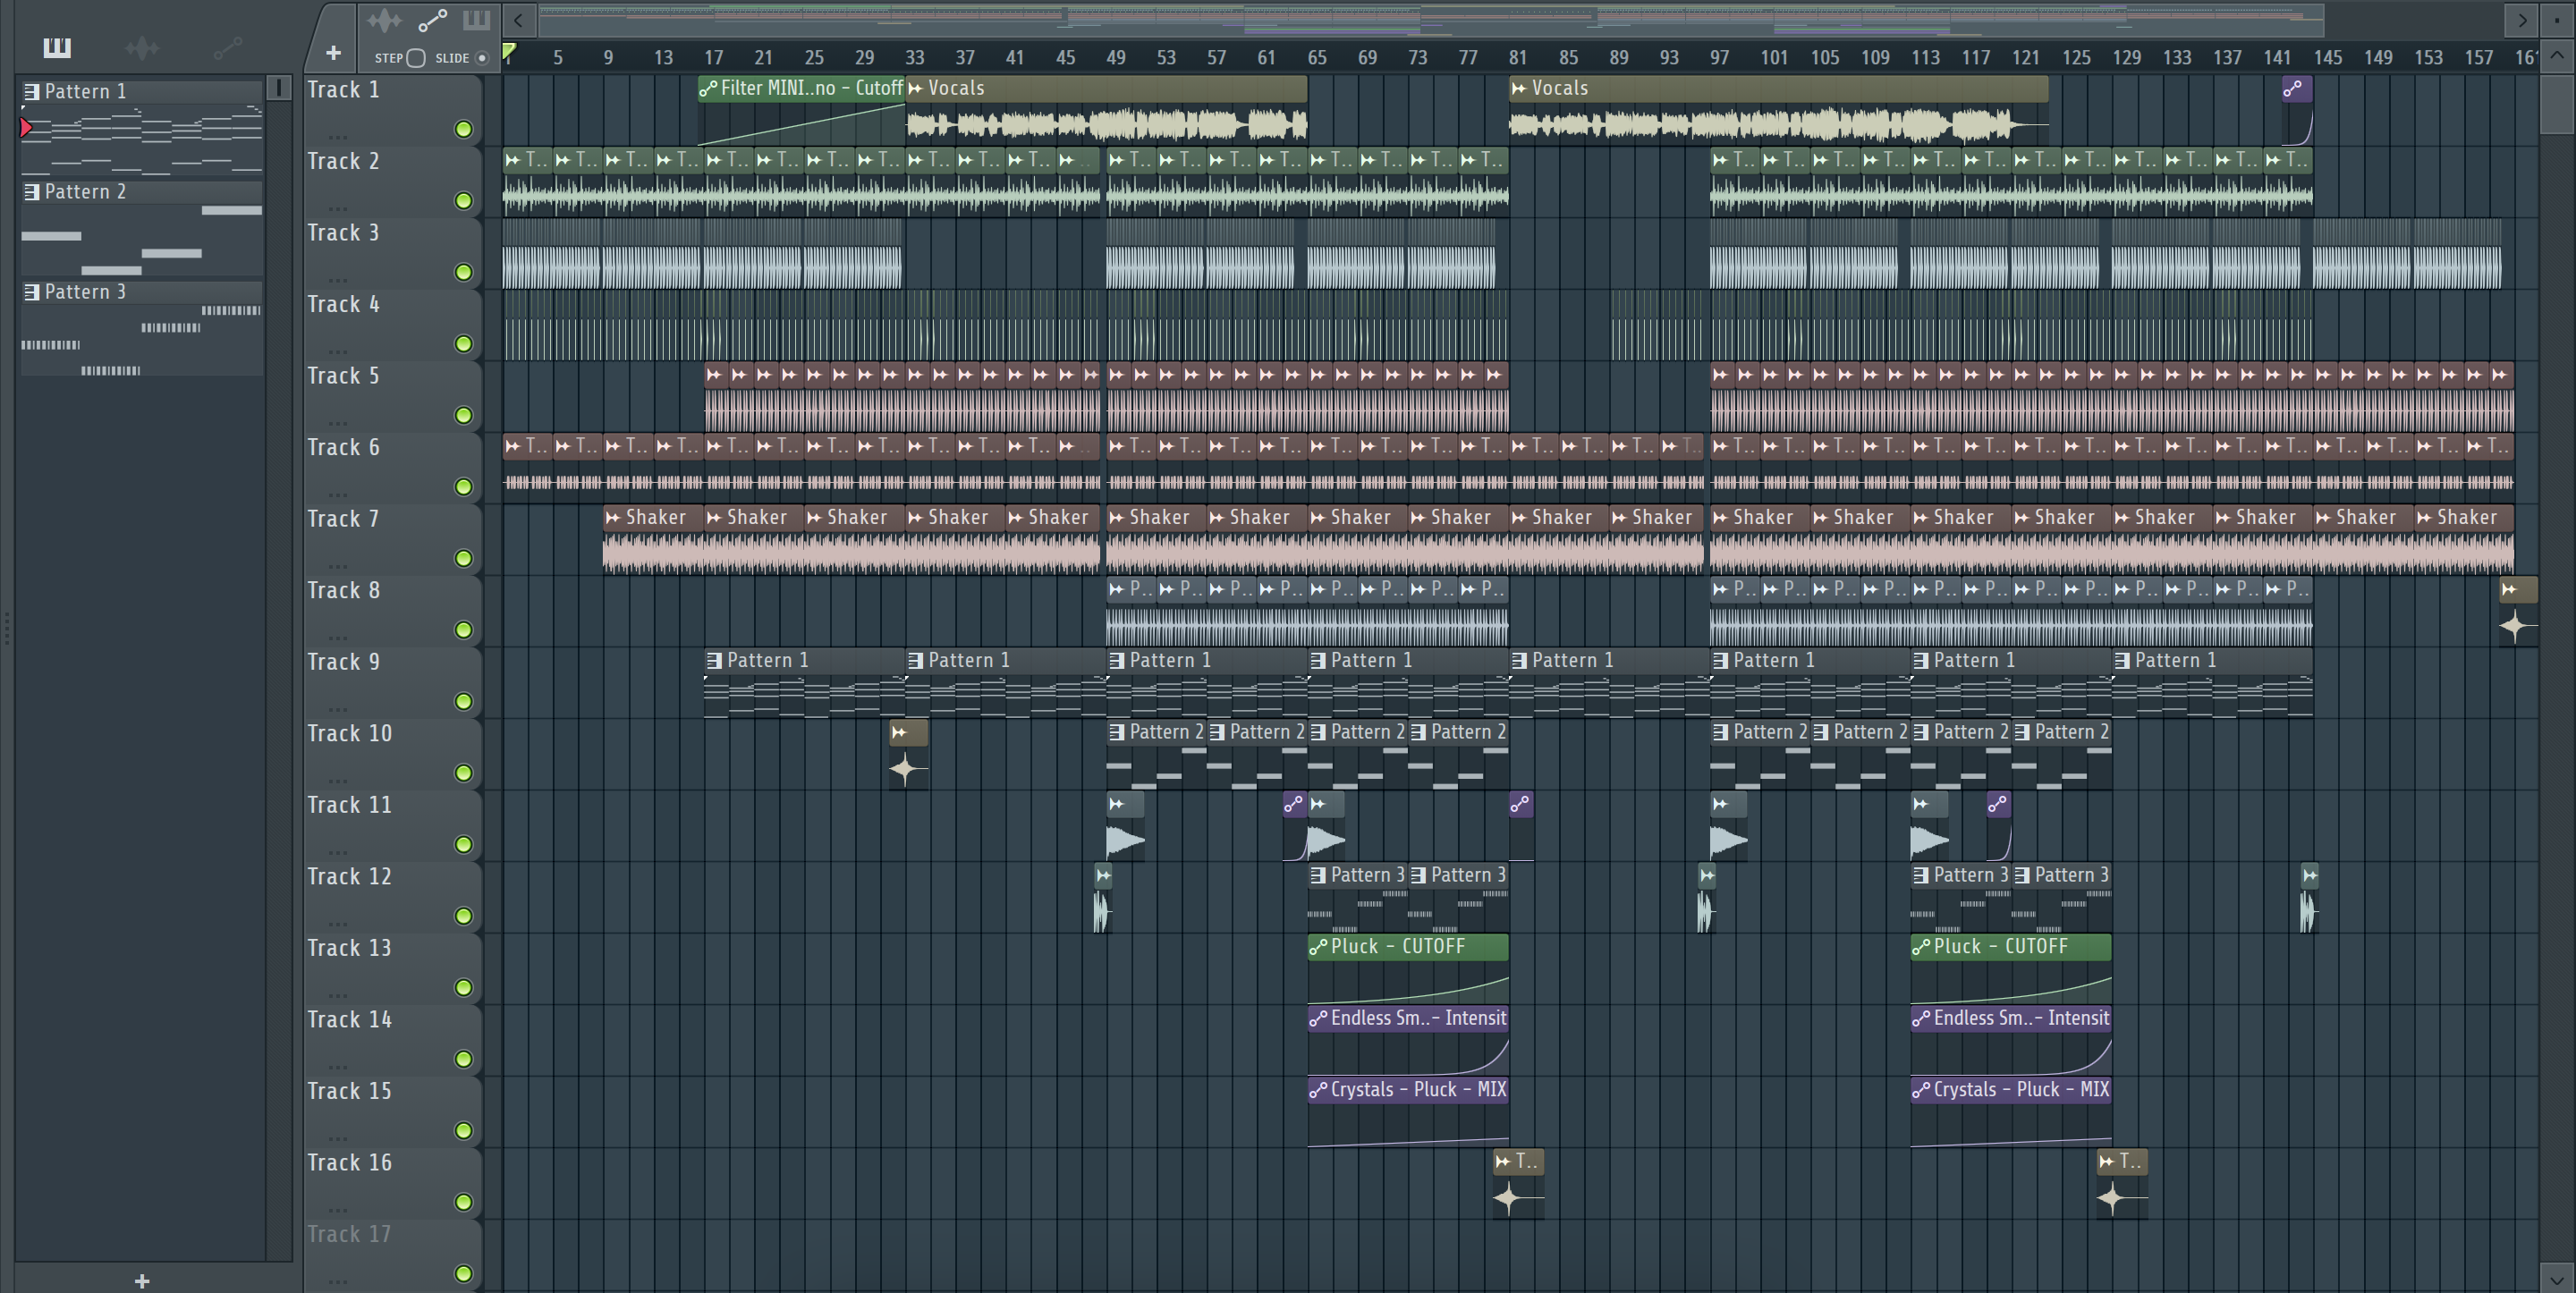Click the up arrow of the vertical scrollbar

pos(2557,56)
